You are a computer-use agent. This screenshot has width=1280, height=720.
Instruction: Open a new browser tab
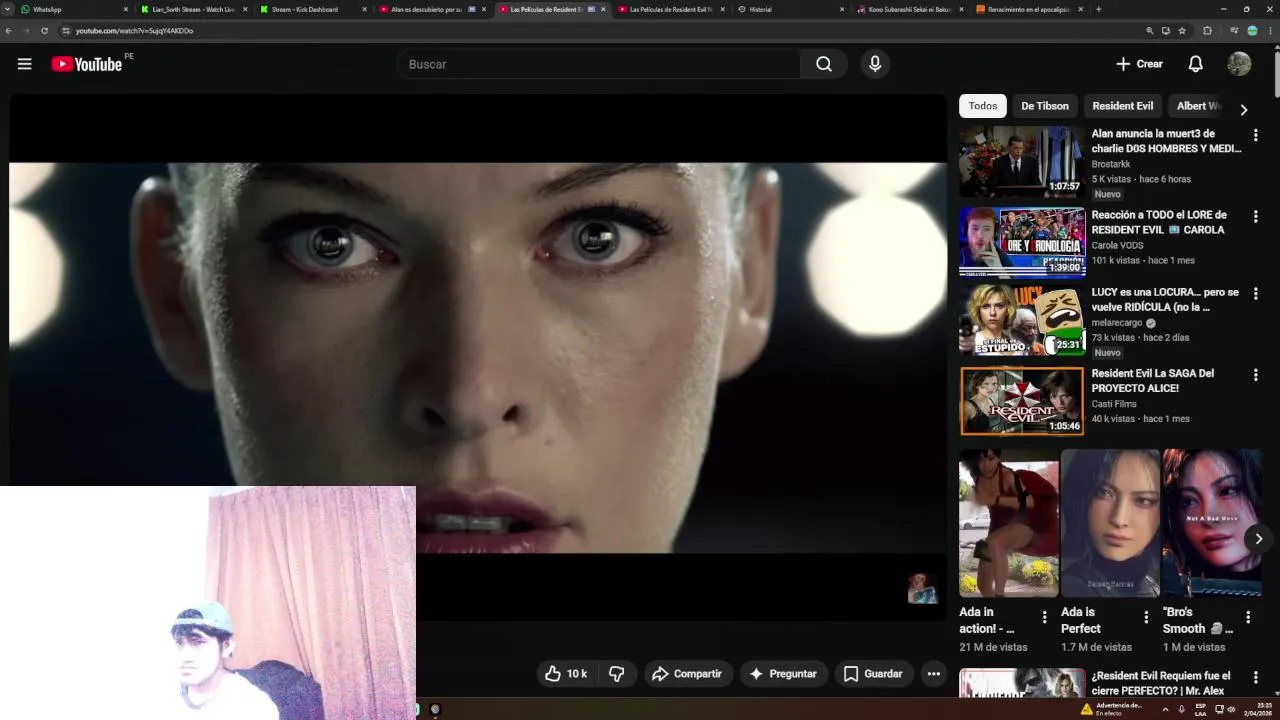(x=1098, y=9)
